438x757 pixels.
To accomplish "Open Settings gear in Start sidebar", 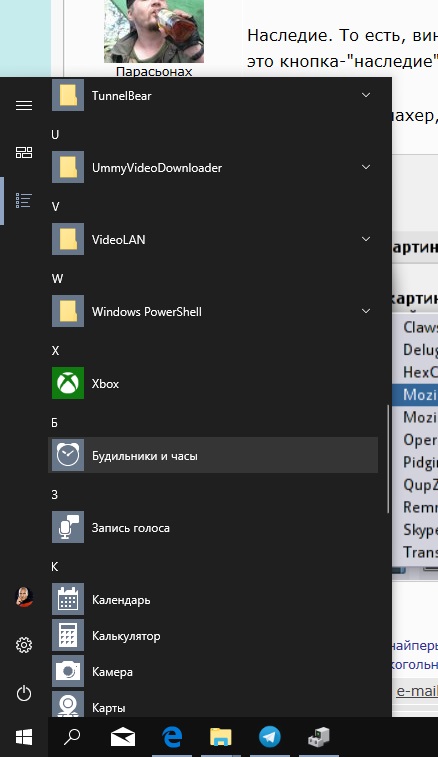I will tap(24, 645).
